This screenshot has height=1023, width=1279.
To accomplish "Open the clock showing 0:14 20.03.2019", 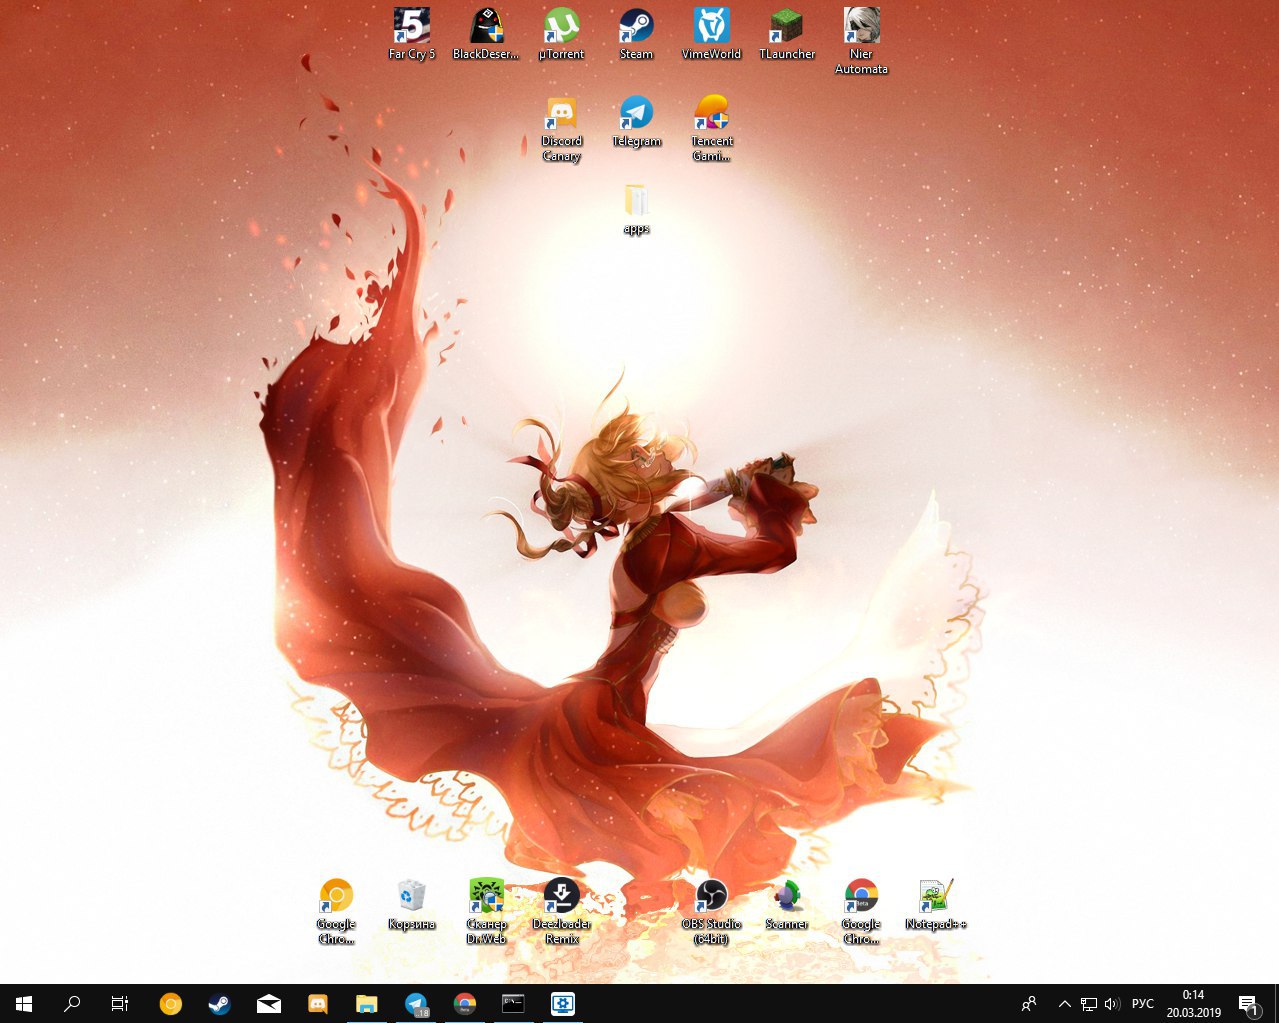I will [x=1193, y=1004].
